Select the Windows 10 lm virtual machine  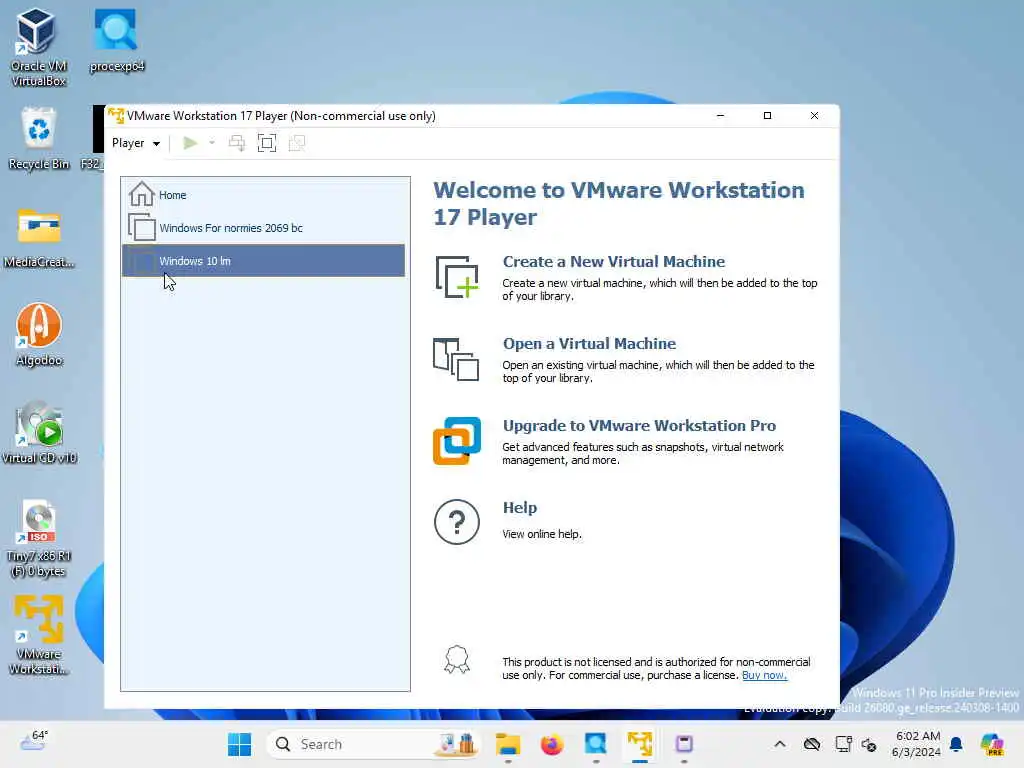click(x=264, y=261)
